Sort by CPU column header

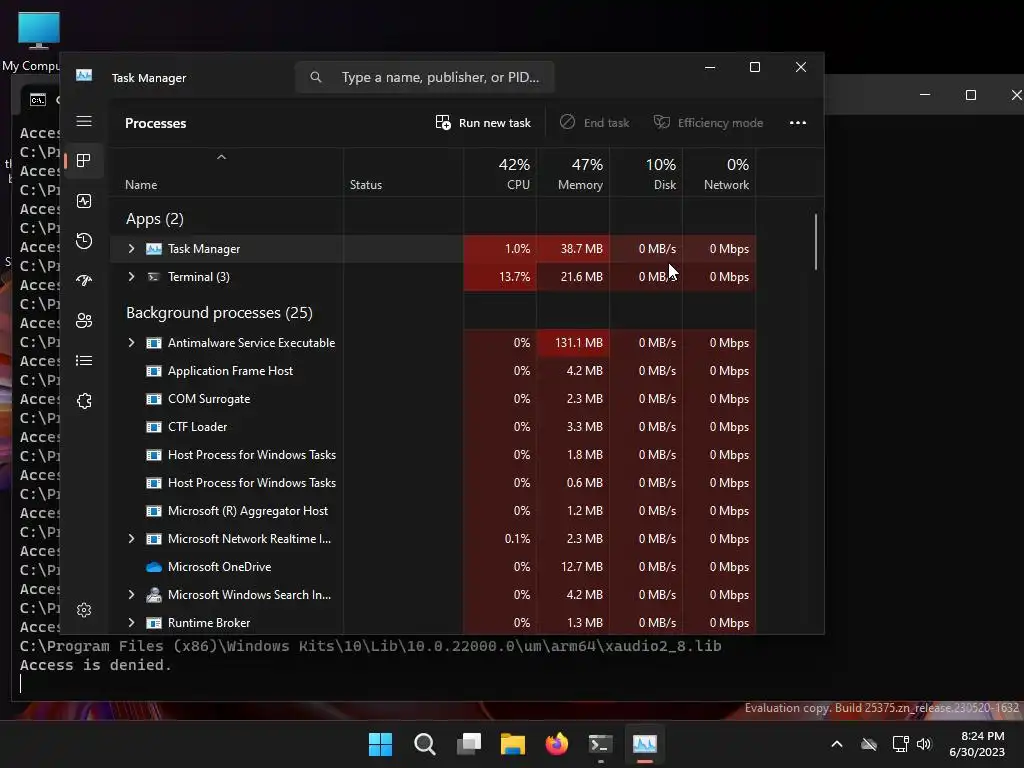[x=501, y=174]
